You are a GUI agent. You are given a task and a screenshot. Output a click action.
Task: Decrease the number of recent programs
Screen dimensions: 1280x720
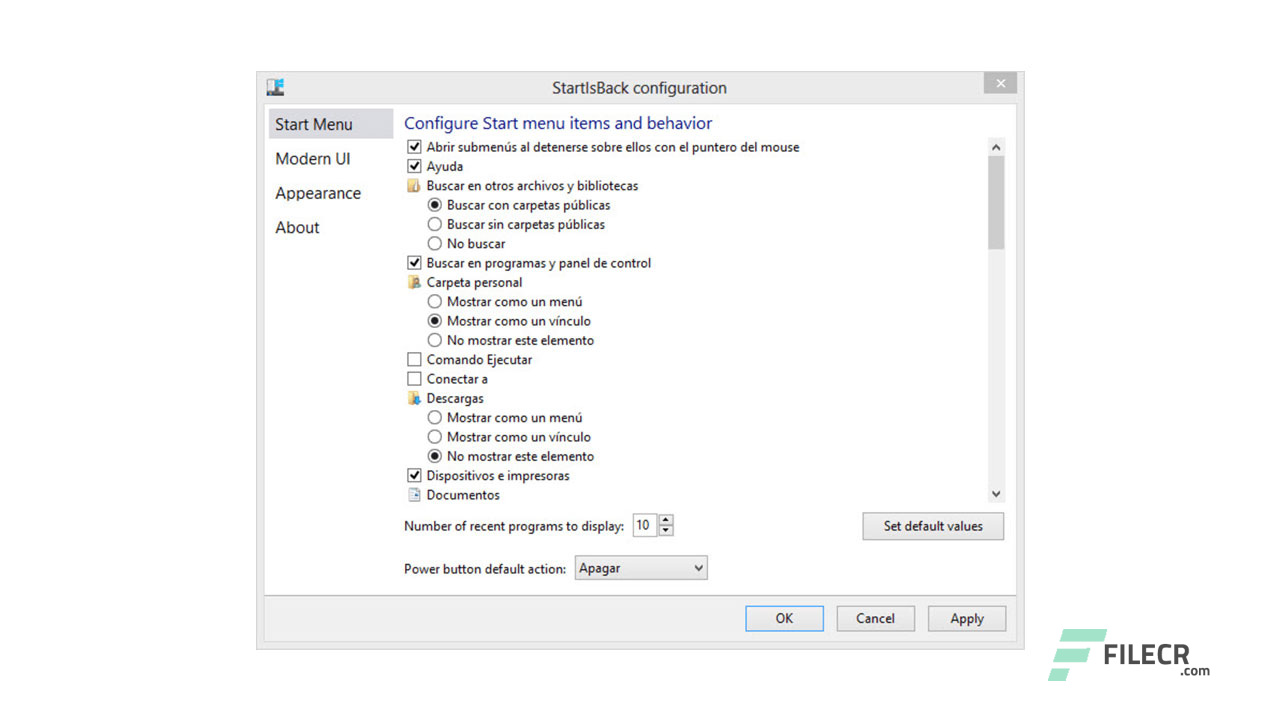click(x=666, y=530)
